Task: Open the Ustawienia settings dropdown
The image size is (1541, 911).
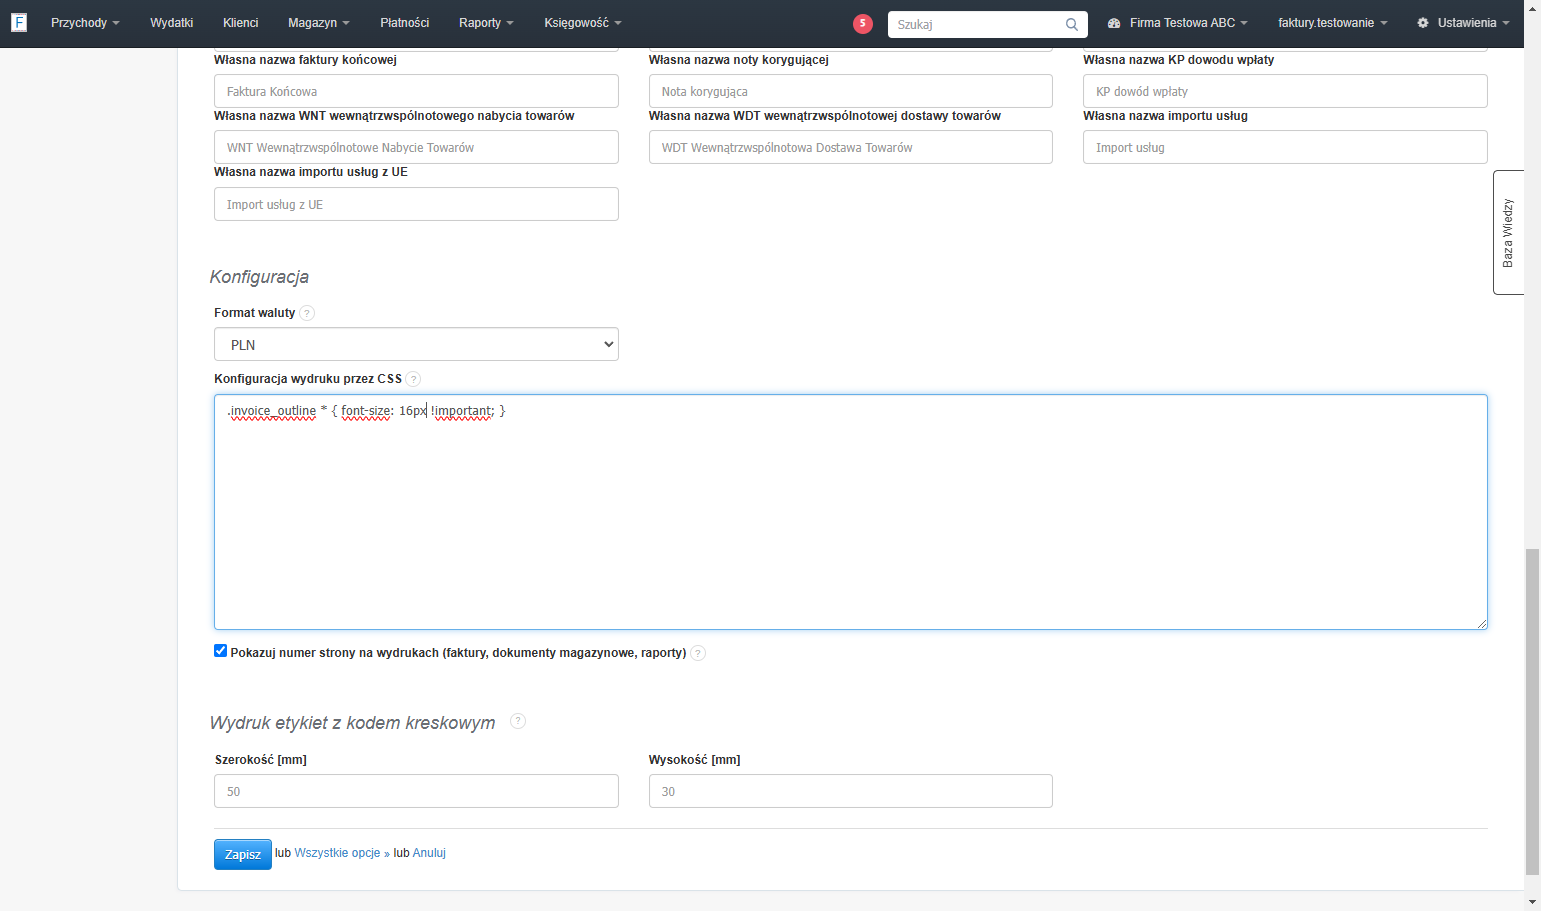Action: point(1463,23)
